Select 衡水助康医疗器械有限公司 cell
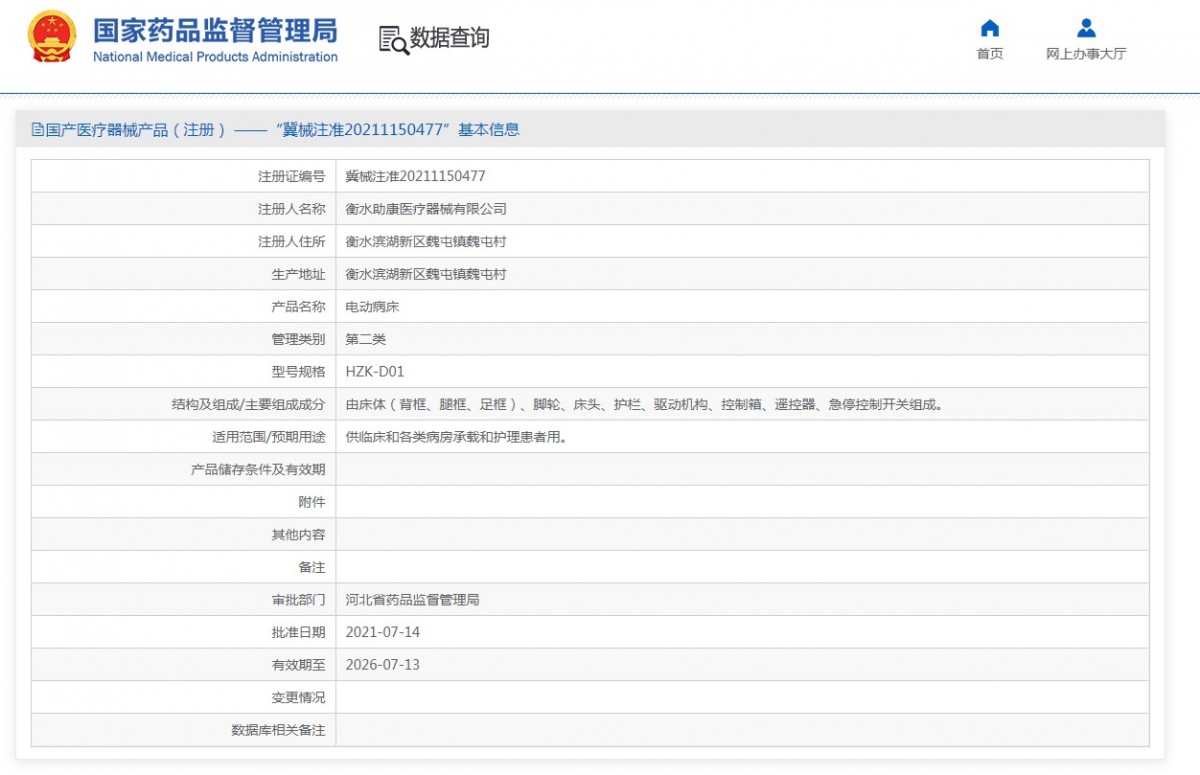The width and height of the screenshot is (1200, 775). [426, 209]
